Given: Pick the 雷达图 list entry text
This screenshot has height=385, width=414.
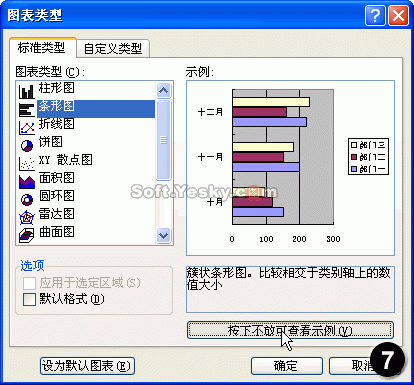Looking at the screenshot, I should [x=56, y=214].
